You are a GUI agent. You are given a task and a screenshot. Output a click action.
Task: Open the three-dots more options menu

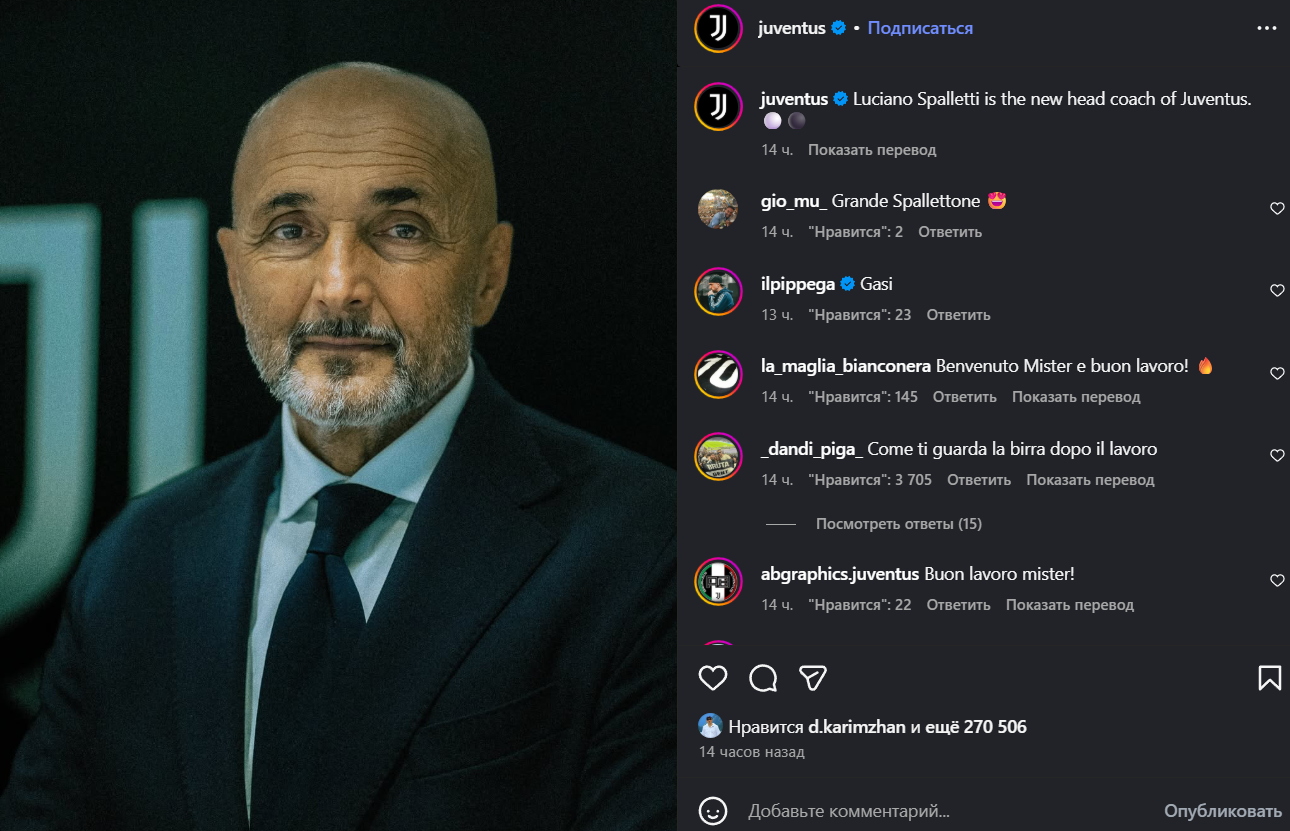pyautogui.click(x=1266, y=28)
